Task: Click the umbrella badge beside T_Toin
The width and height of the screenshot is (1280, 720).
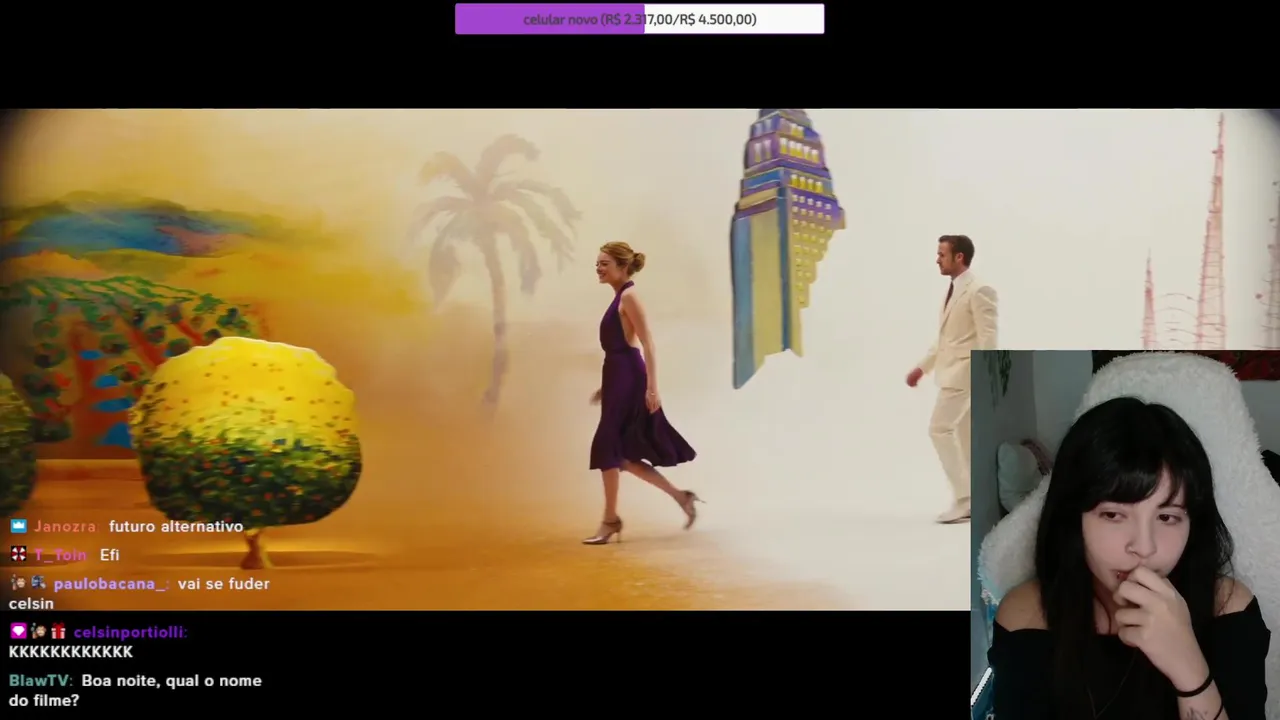Action: (x=18, y=554)
